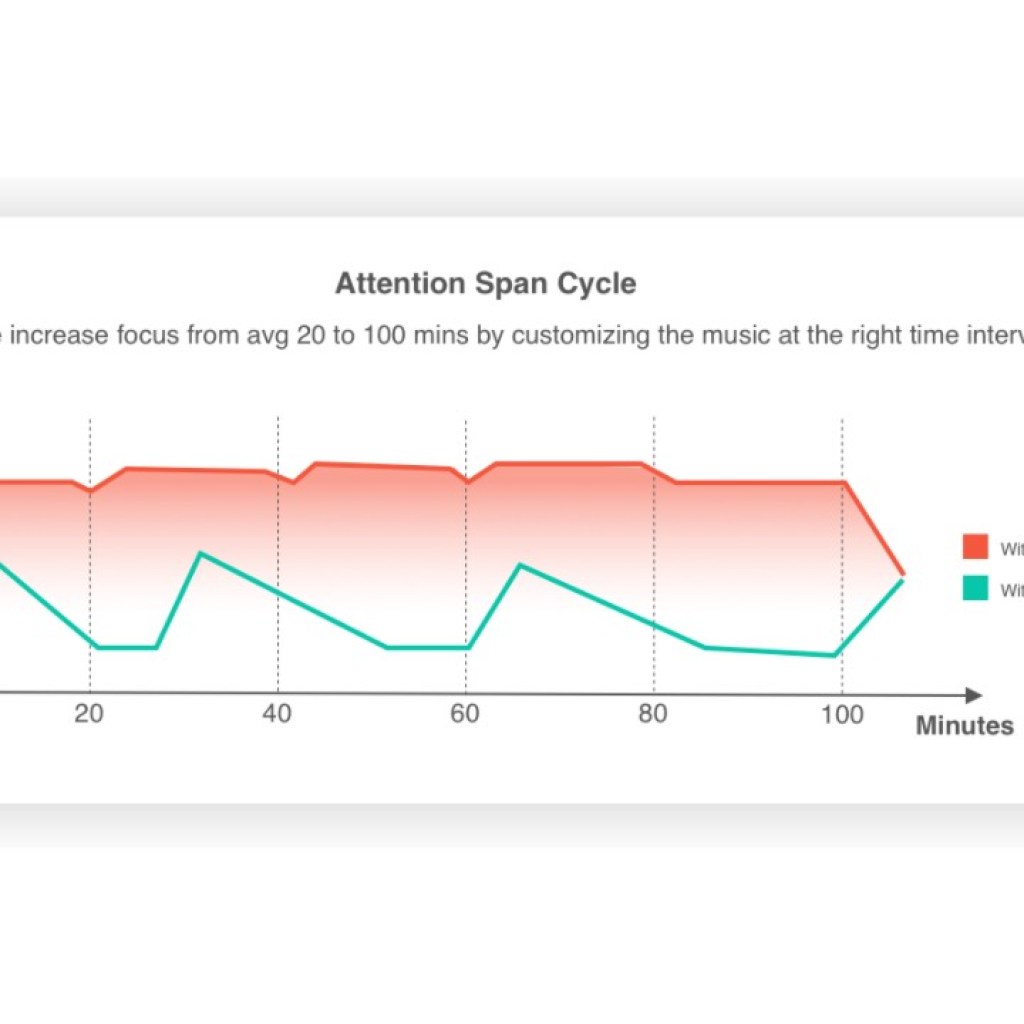Image resolution: width=1024 pixels, height=1024 pixels.
Task: Click the red line dip at 20 minutes
Action: [x=90, y=491]
